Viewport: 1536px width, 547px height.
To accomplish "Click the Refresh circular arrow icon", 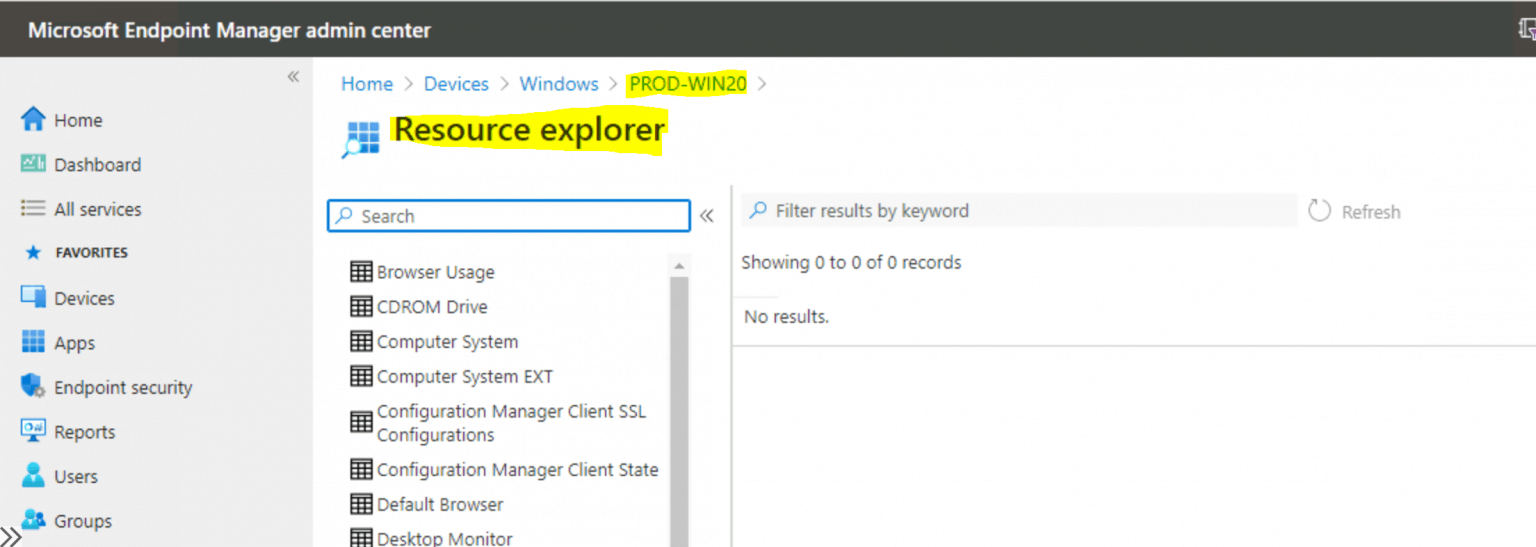I will [x=1319, y=211].
